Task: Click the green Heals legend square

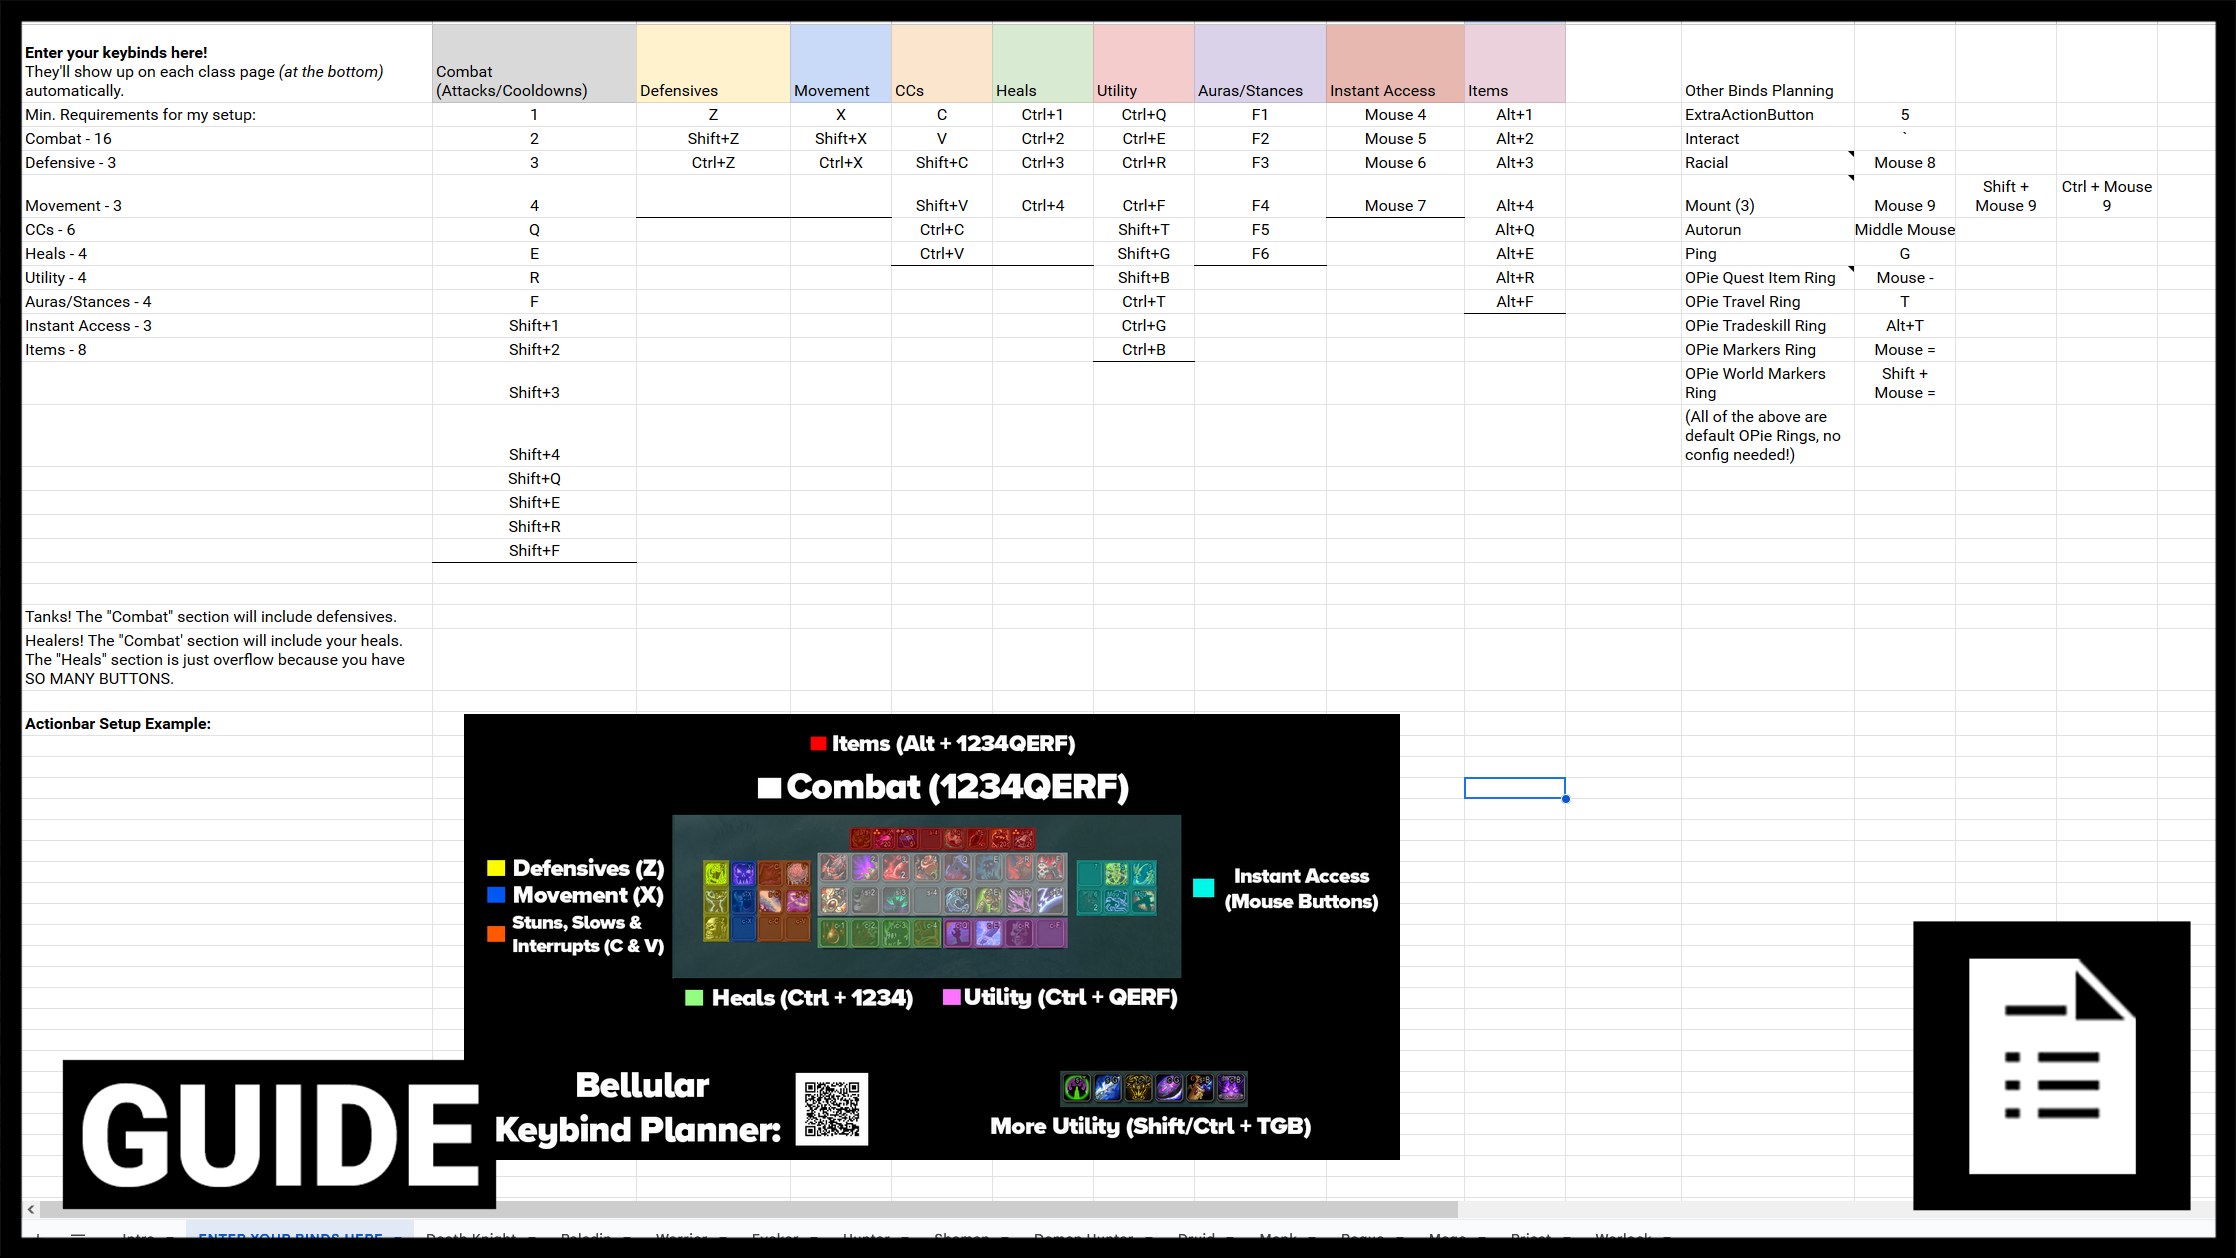Action: (694, 997)
